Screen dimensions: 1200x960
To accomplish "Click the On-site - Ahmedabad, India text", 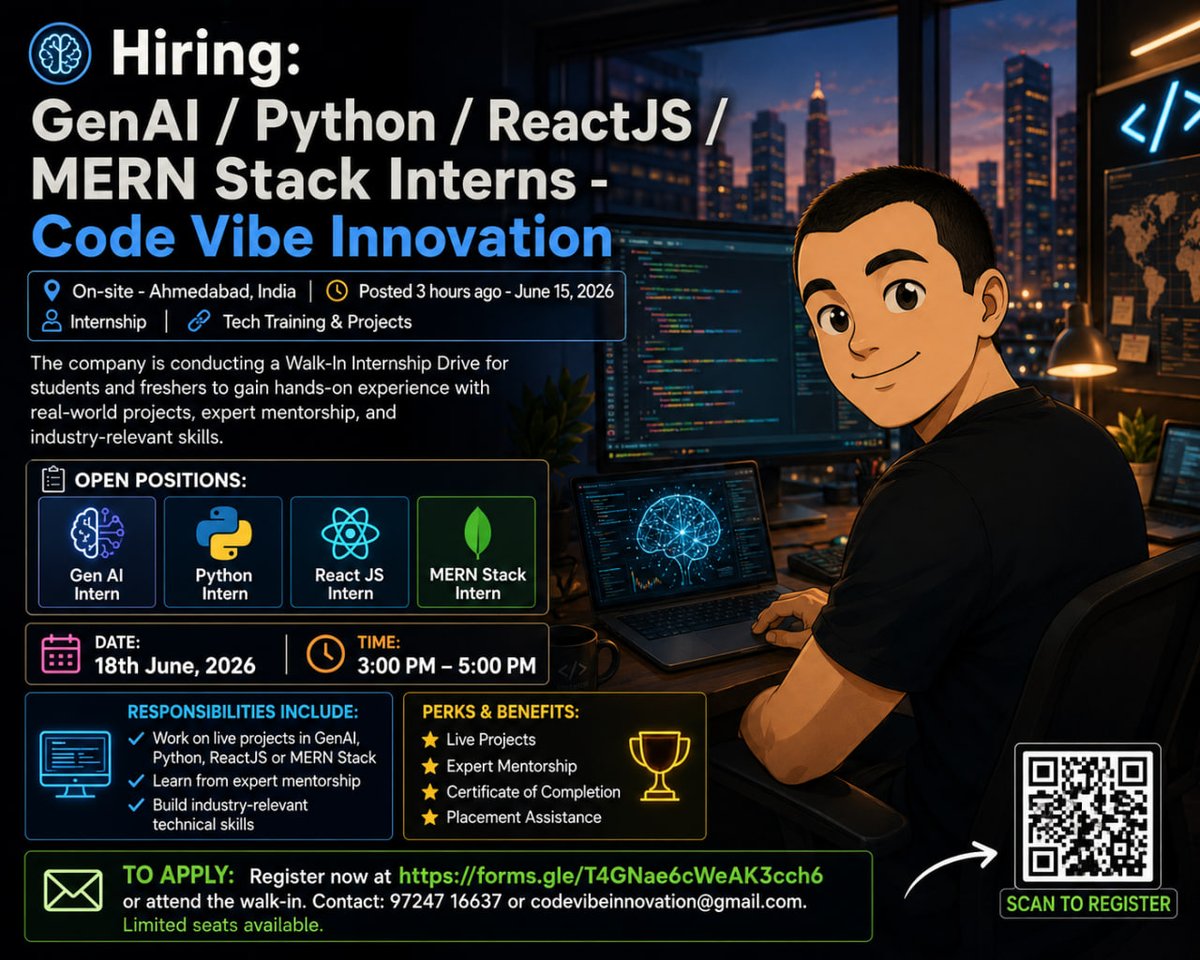I will [x=184, y=292].
